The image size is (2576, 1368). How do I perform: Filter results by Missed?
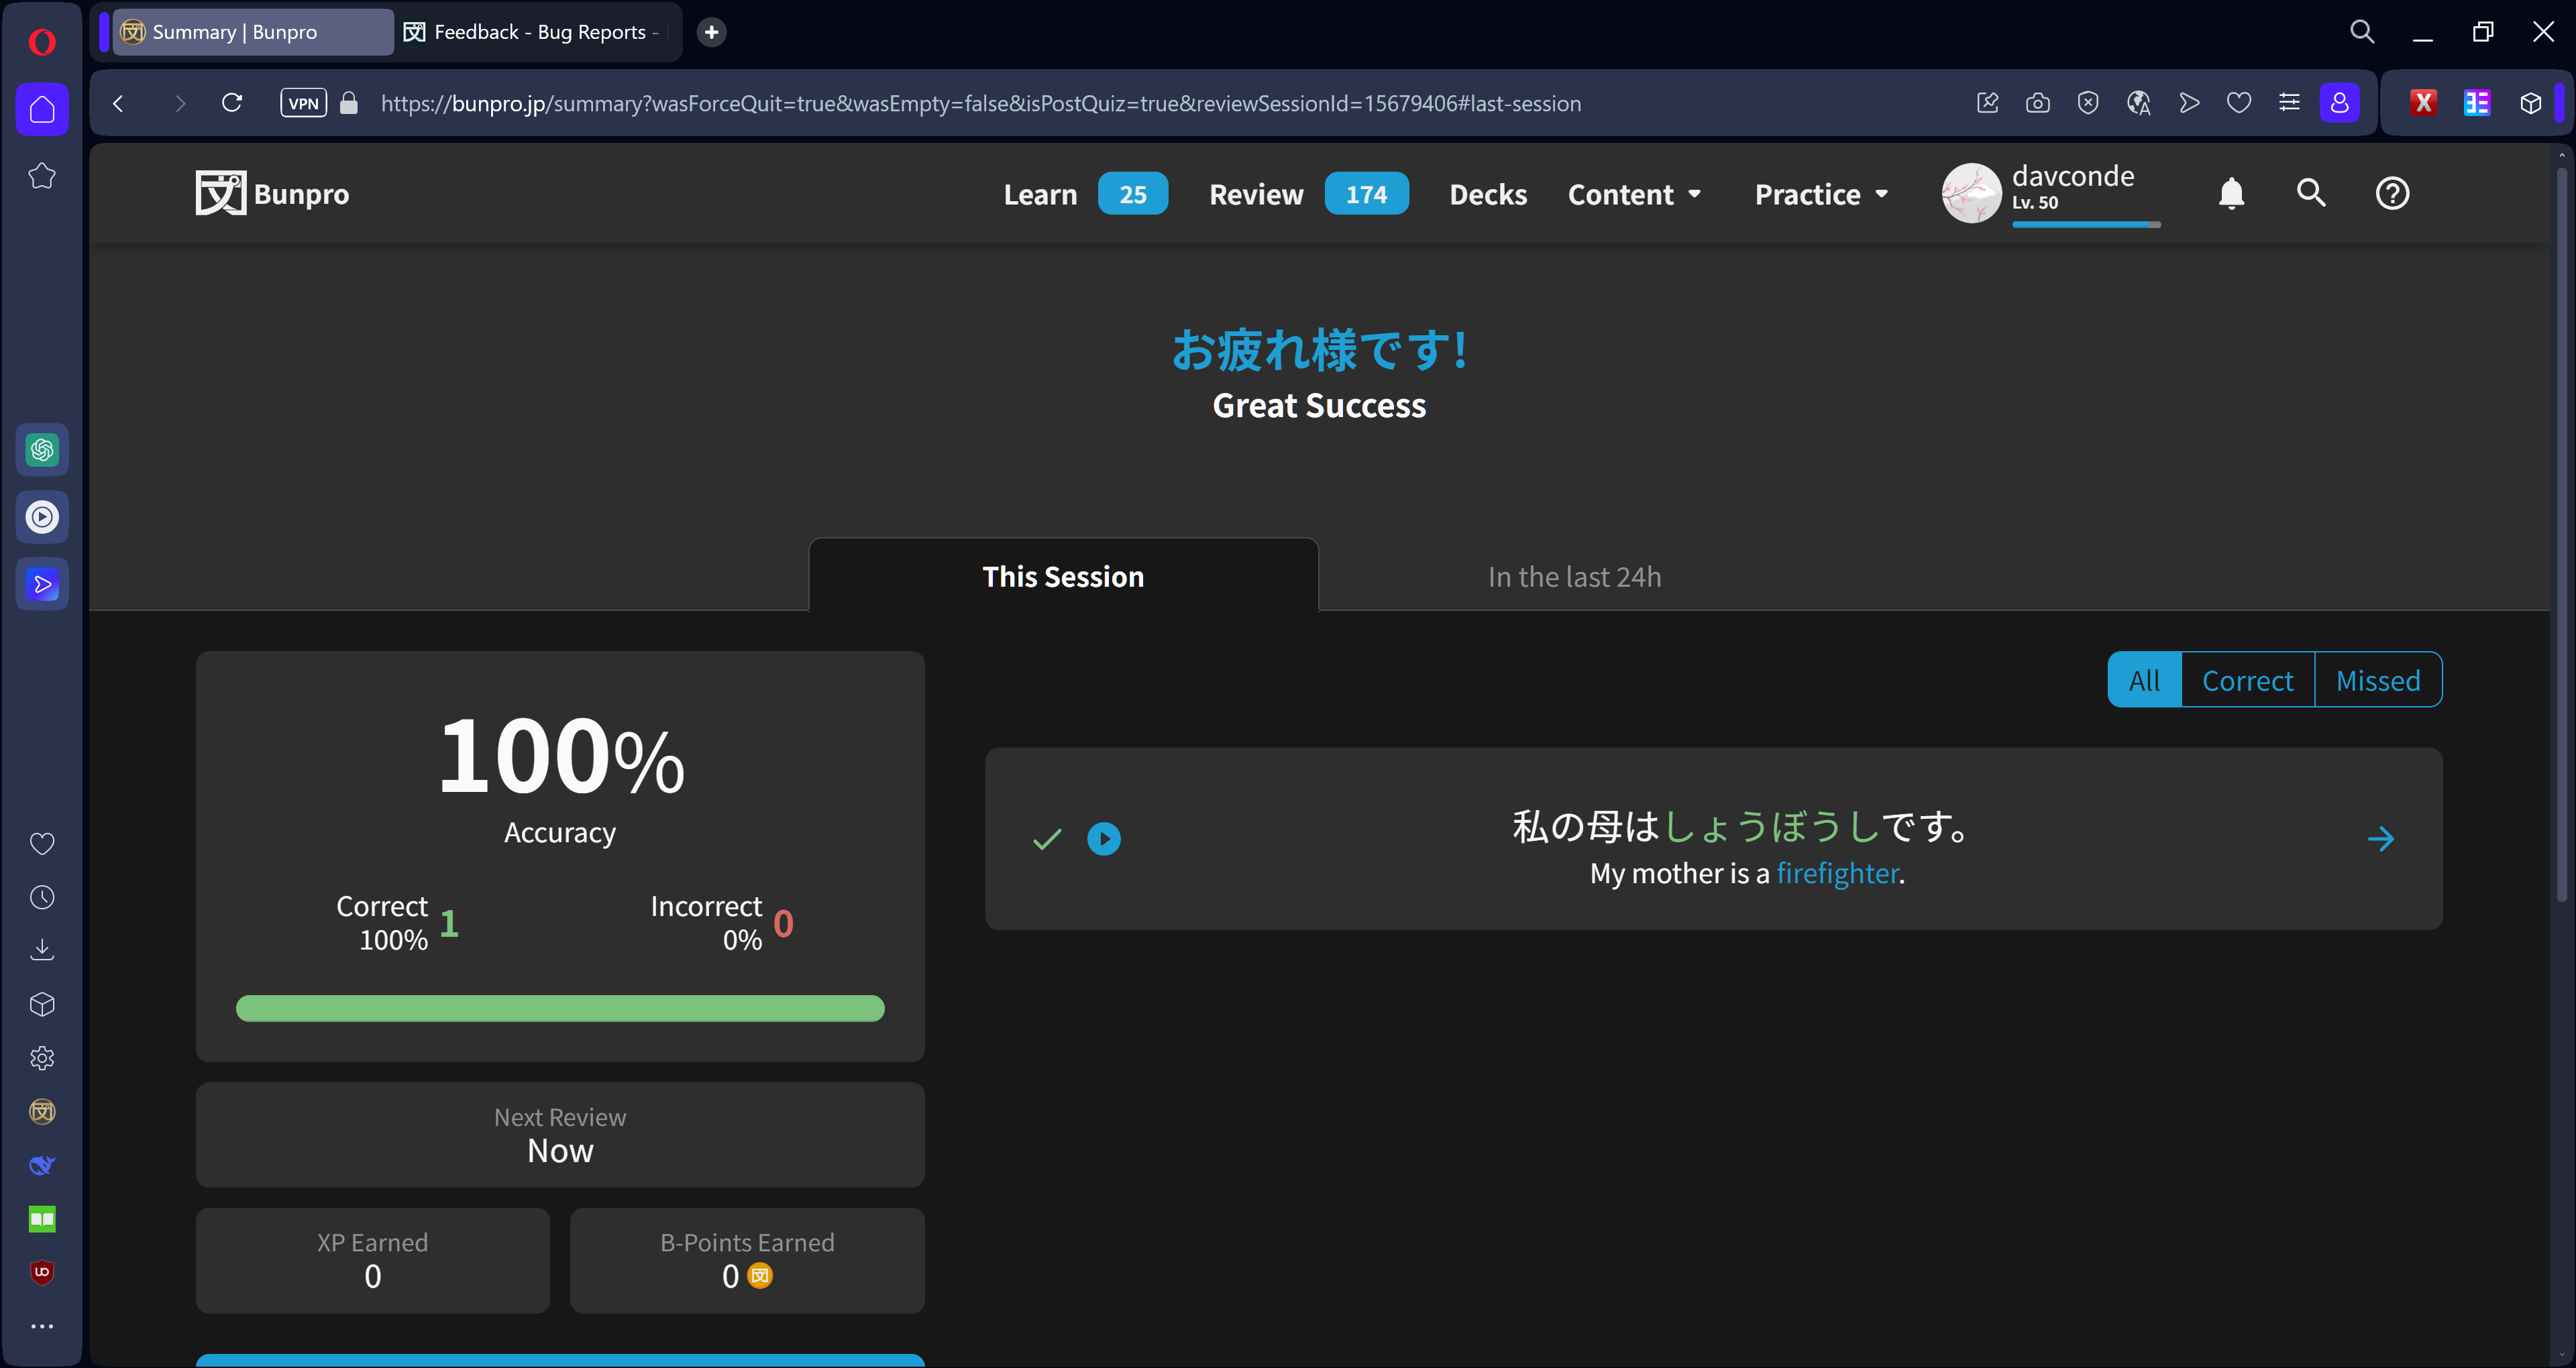tap(2378, 680)
